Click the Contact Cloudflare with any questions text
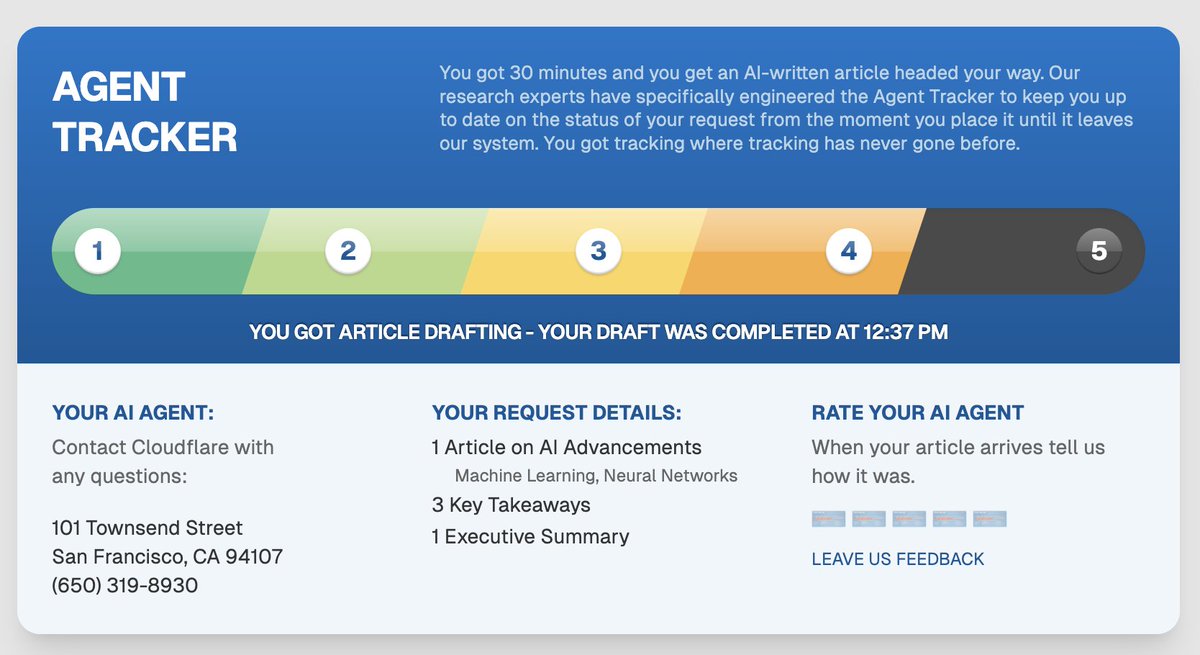1200x655 pixels. pyautogui.click(x=163, y=461)
